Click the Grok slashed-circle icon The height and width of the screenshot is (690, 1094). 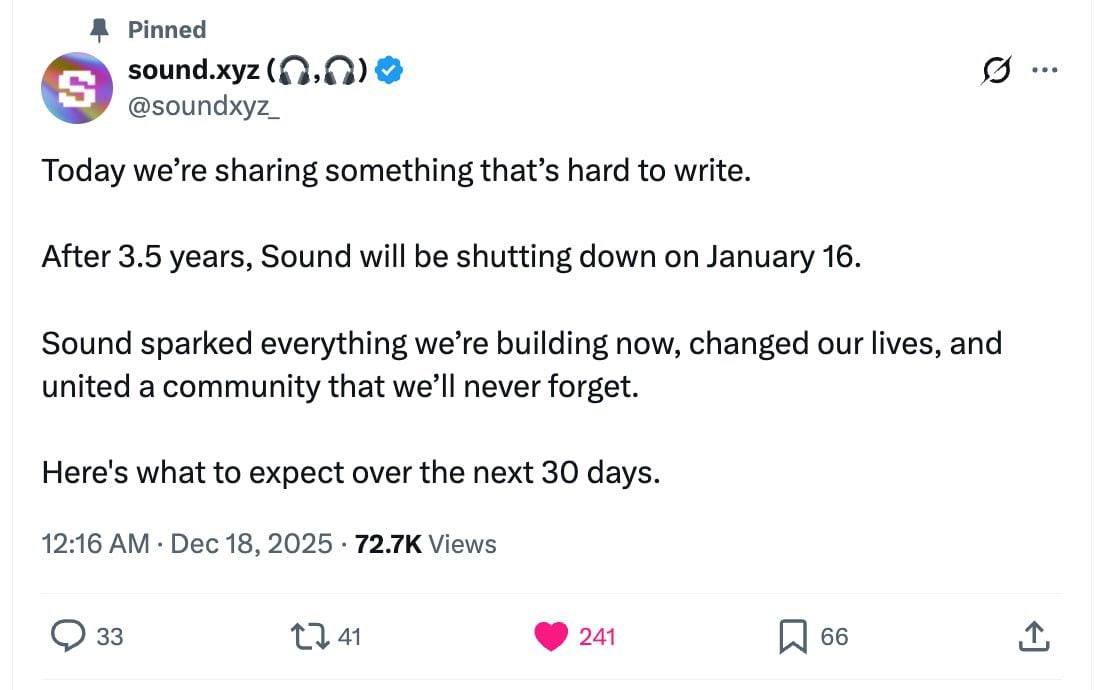[x=996, y=71]
